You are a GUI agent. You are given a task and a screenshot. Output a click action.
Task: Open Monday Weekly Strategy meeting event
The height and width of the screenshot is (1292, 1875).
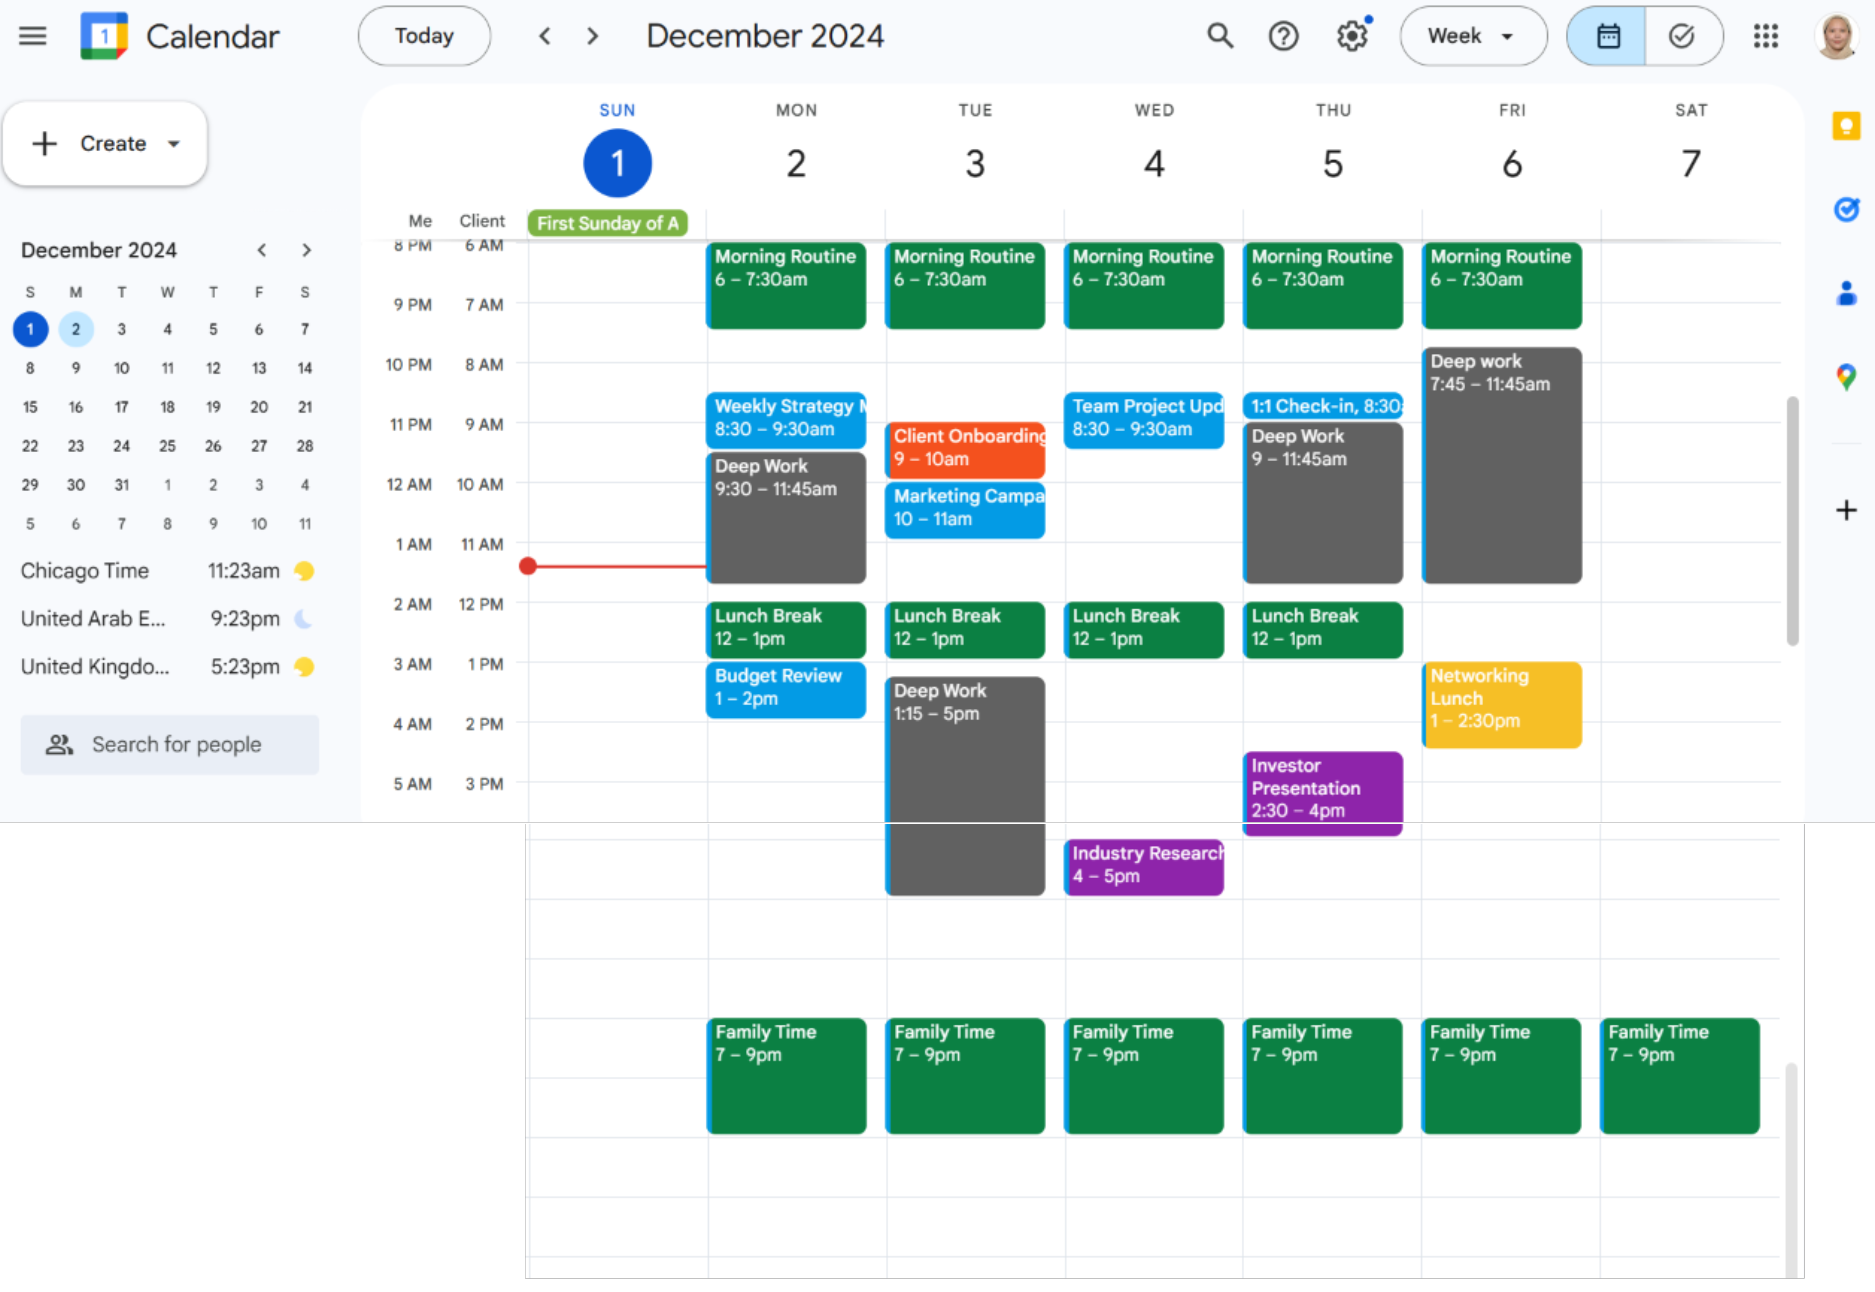pyautogui.click(x=786, y=420)
